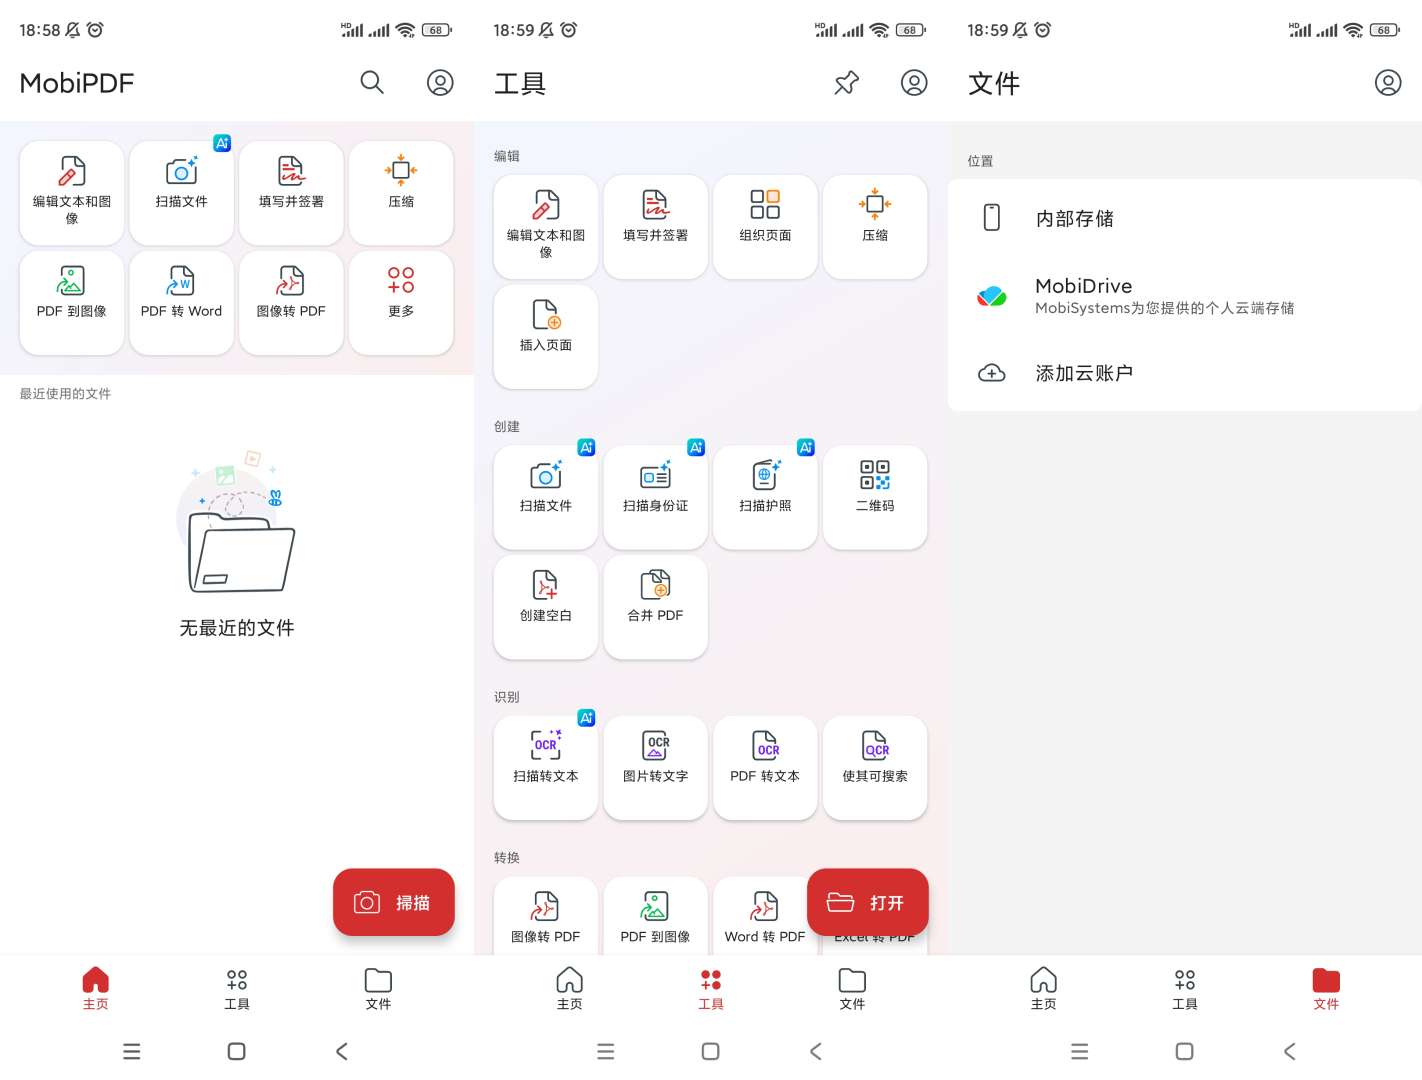1422x1080 pixels.
Task: Tap 添加云账户 option
Action: [1184, 373]
